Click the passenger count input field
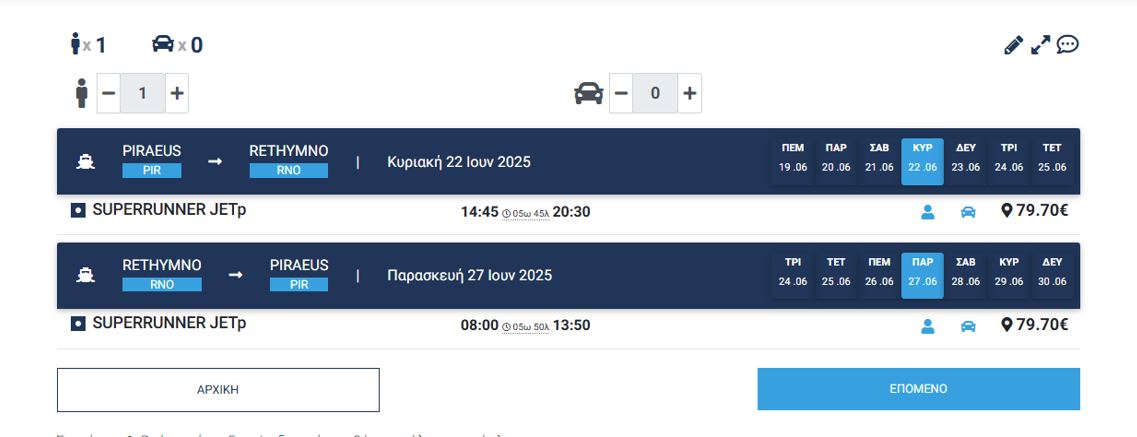Viewport: 1137px width, 437px height. coord(143,93)
